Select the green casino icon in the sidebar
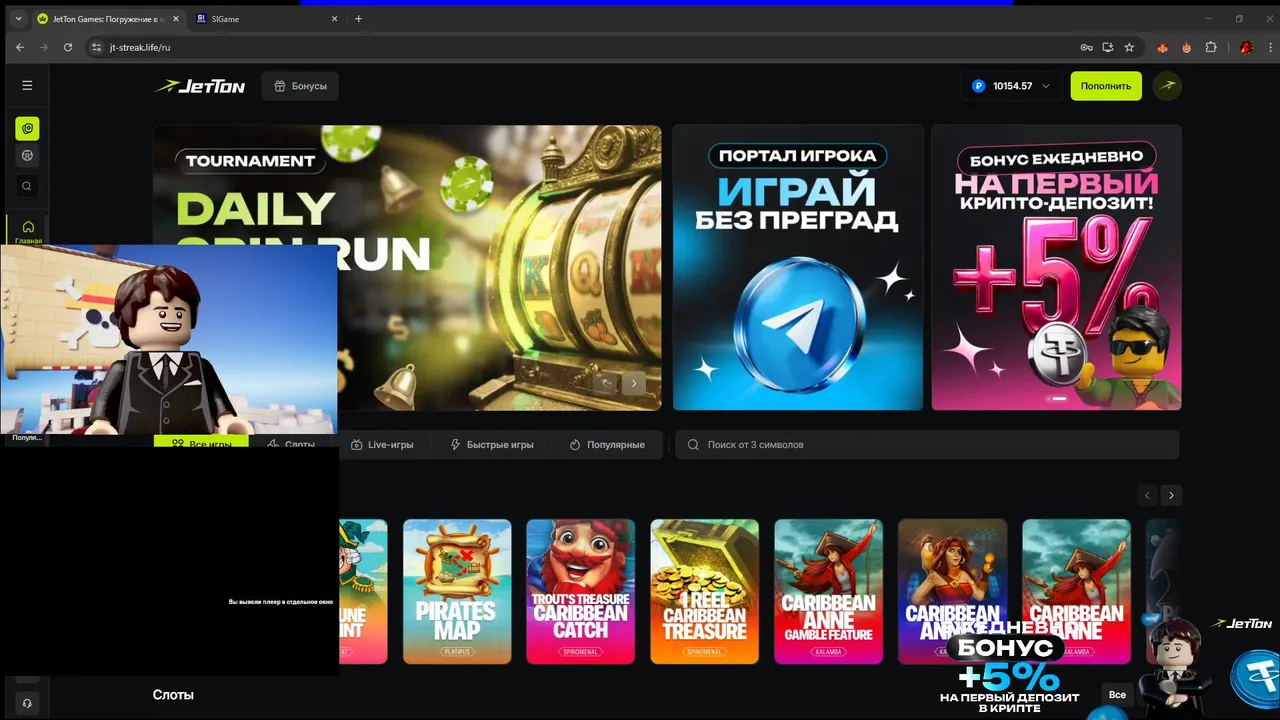Viewport: 1280px width, 720px height. [27, 128]
